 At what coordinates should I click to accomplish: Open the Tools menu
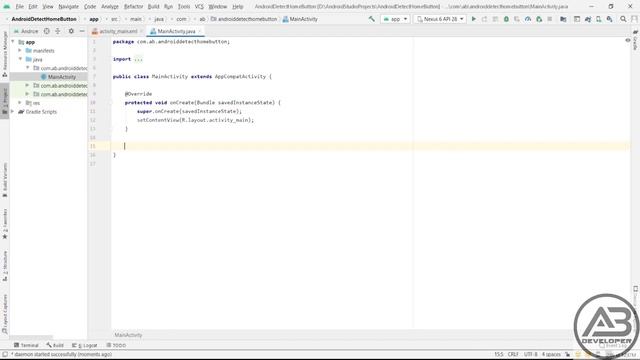(184, 7)
